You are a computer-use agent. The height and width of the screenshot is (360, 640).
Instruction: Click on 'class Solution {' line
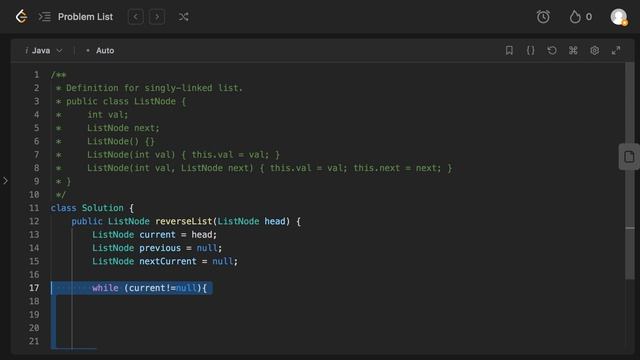click(92, 208)
